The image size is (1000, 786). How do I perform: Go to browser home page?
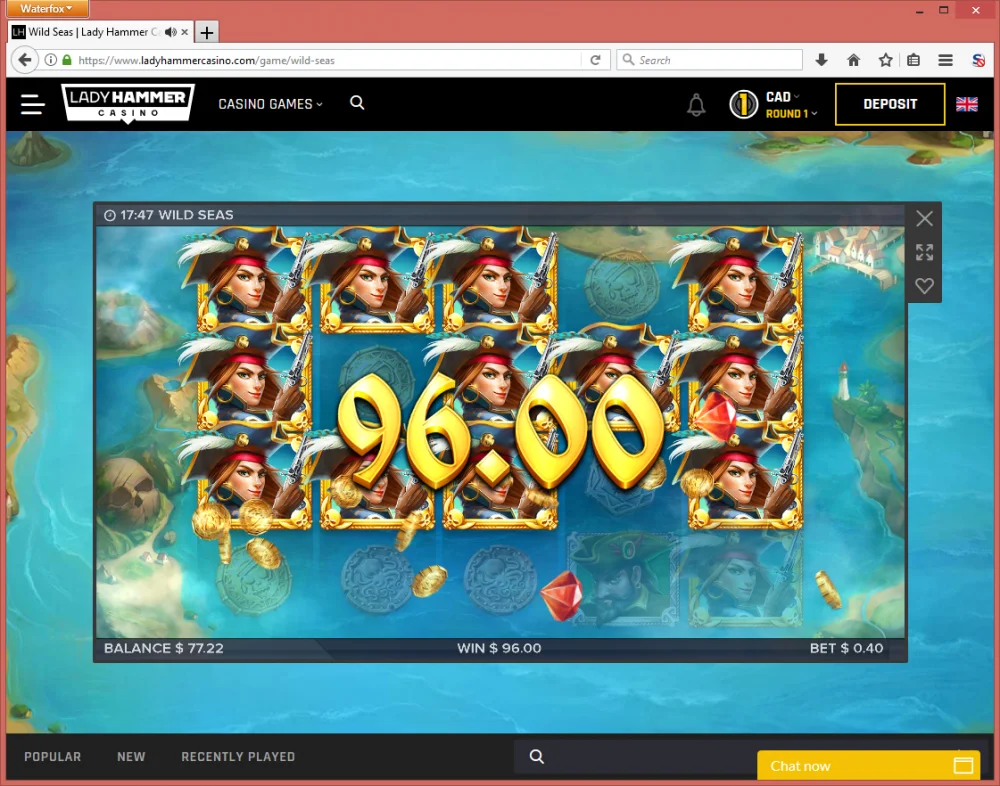pos(853,60)
